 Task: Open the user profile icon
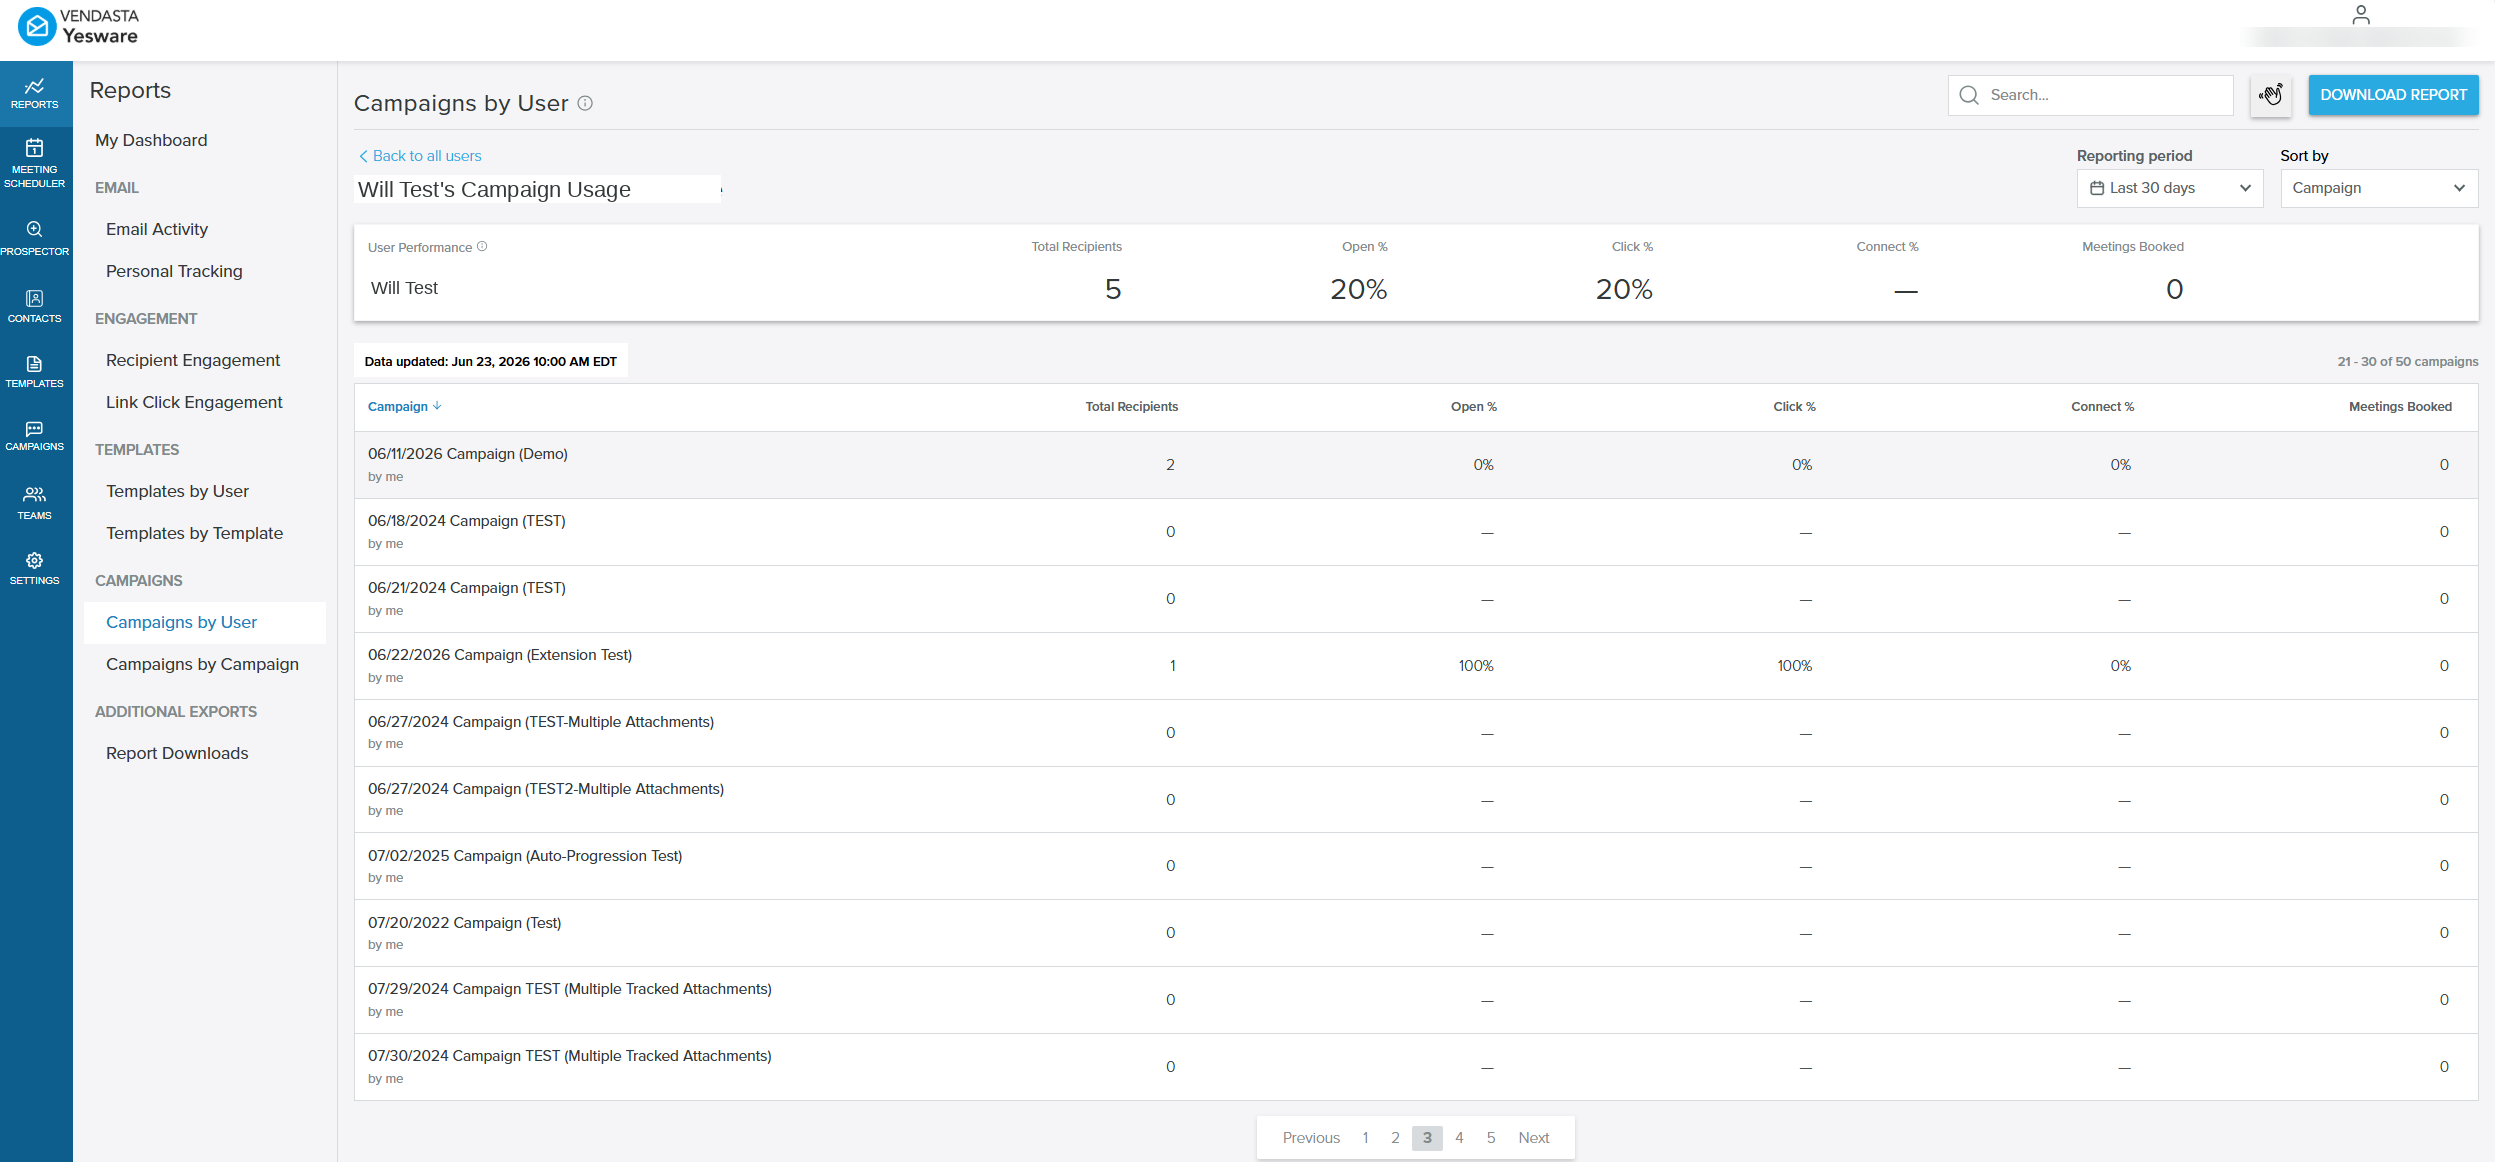point(2361,15)
